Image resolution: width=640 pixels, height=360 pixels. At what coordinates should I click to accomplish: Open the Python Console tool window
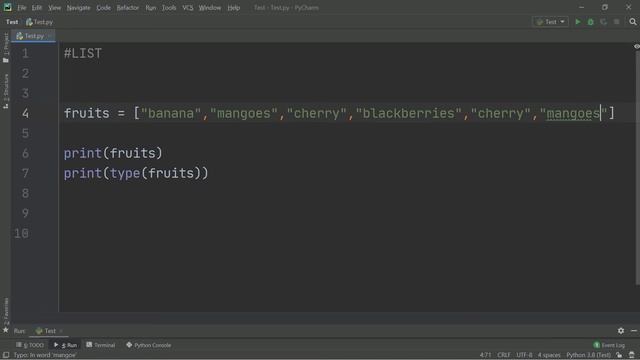(149, 345)
